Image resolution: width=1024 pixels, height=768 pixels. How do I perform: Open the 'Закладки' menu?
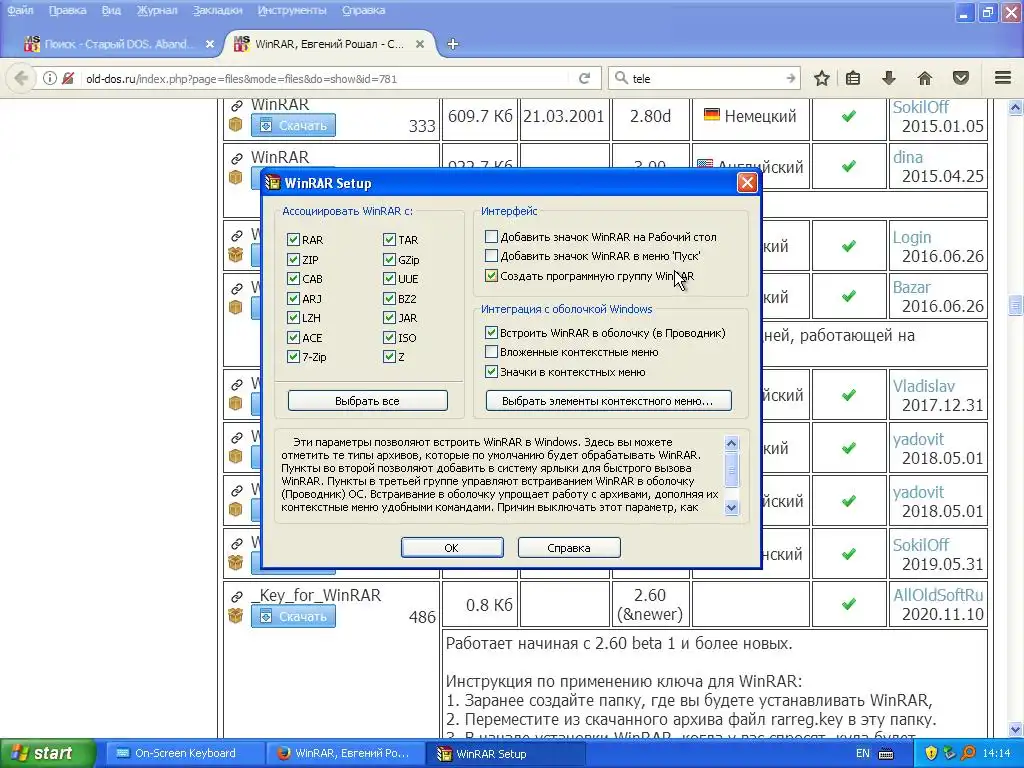click(217, 10)
